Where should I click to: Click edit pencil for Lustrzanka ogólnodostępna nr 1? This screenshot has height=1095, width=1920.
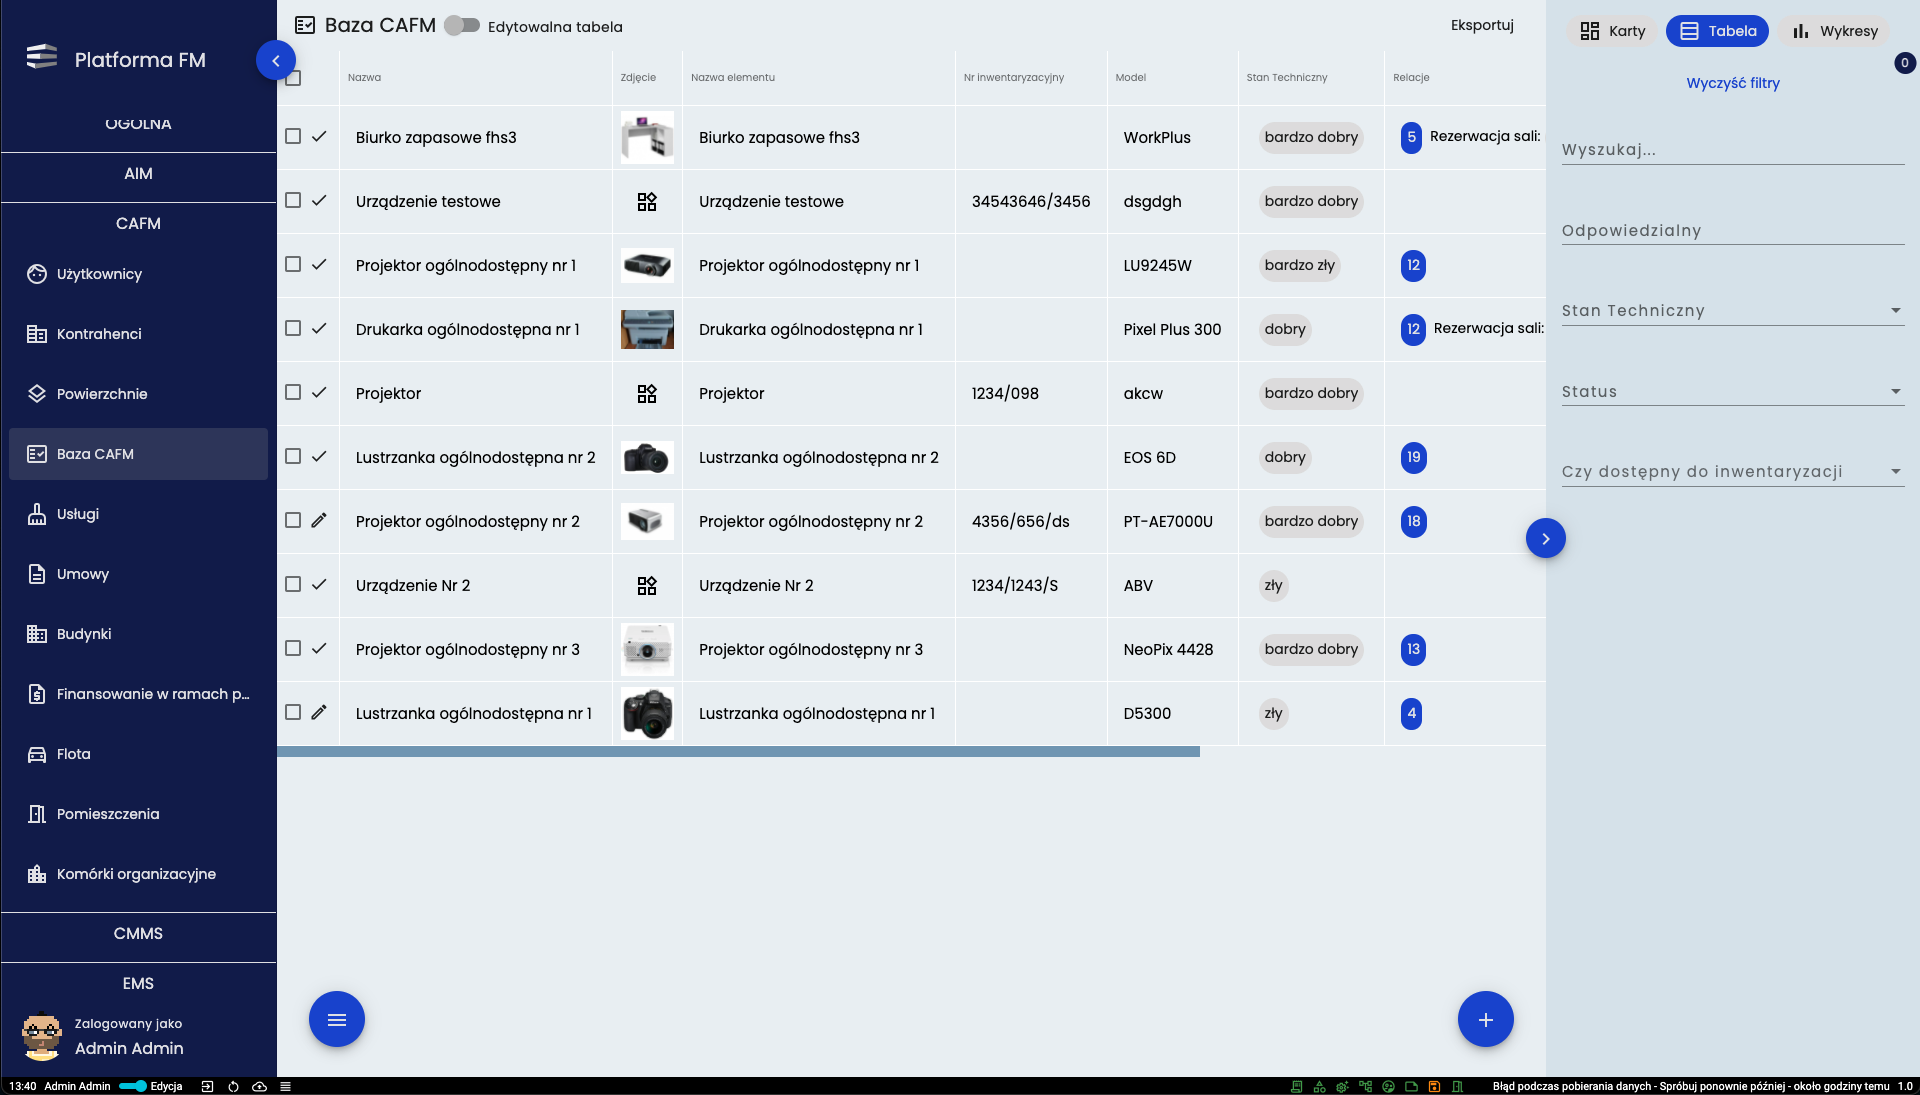coord(319,712)
